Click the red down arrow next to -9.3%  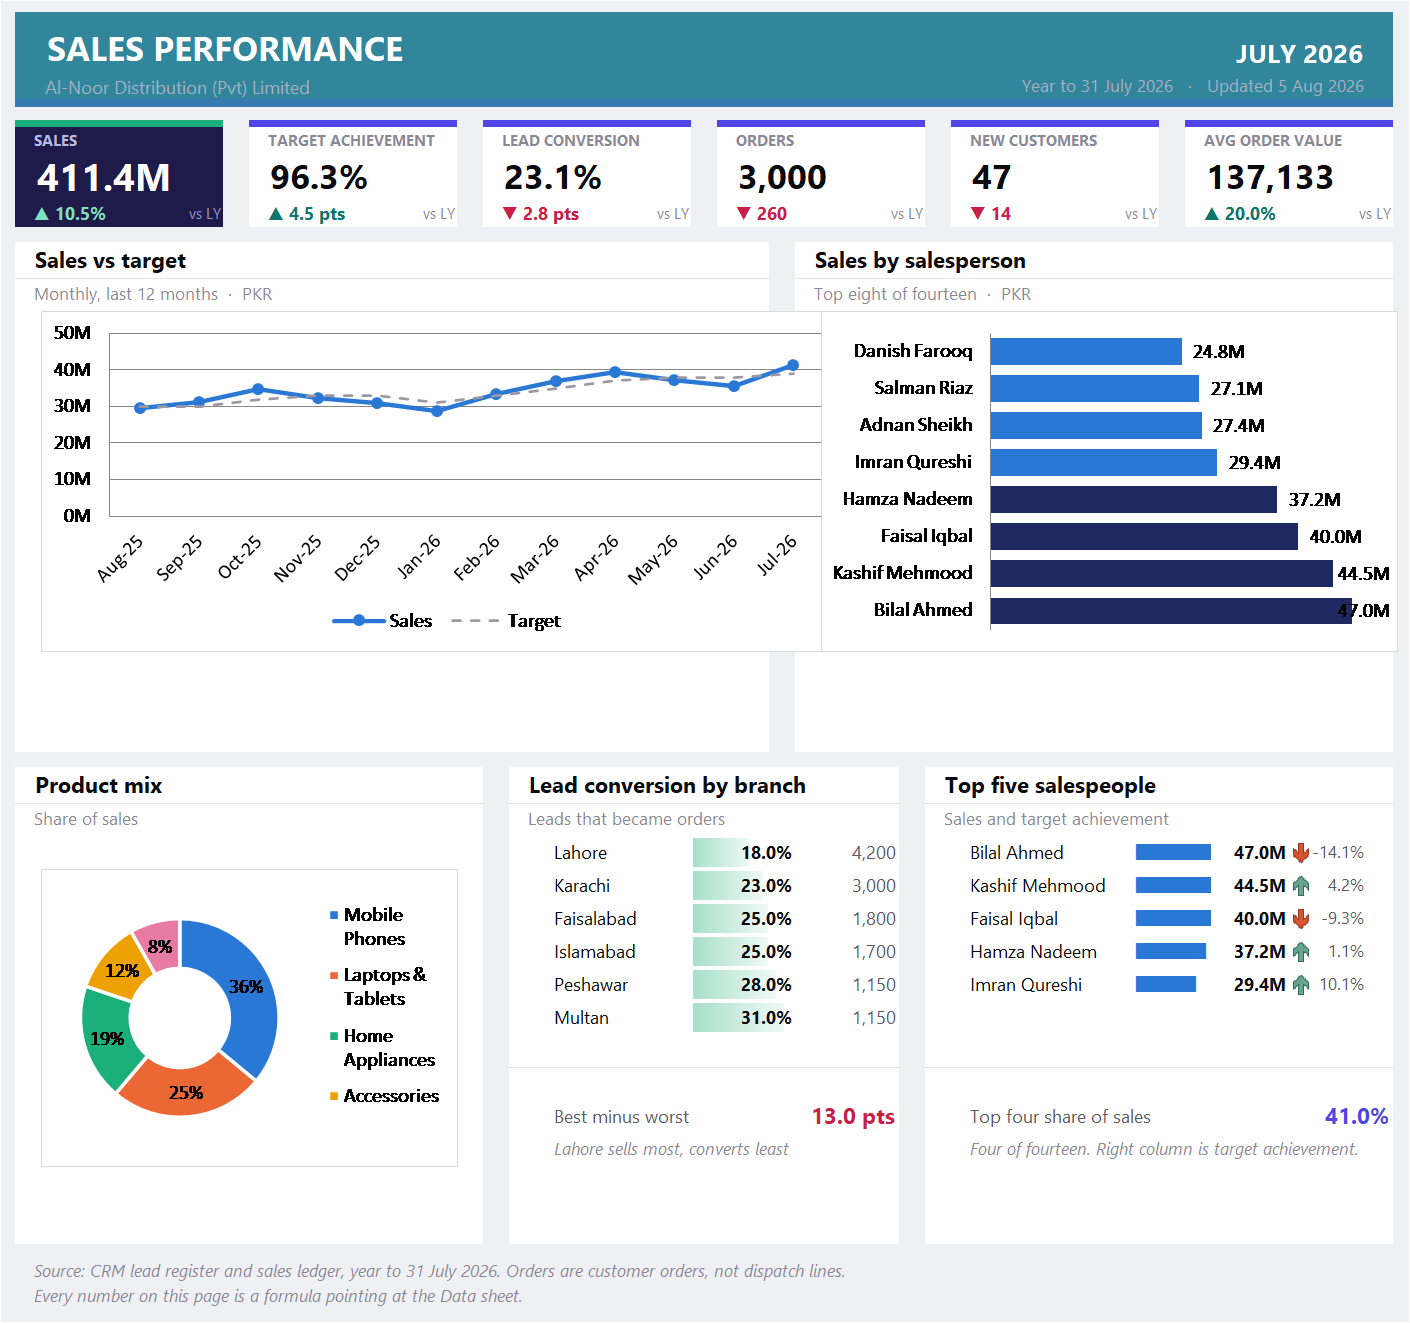coord(1301,919)
